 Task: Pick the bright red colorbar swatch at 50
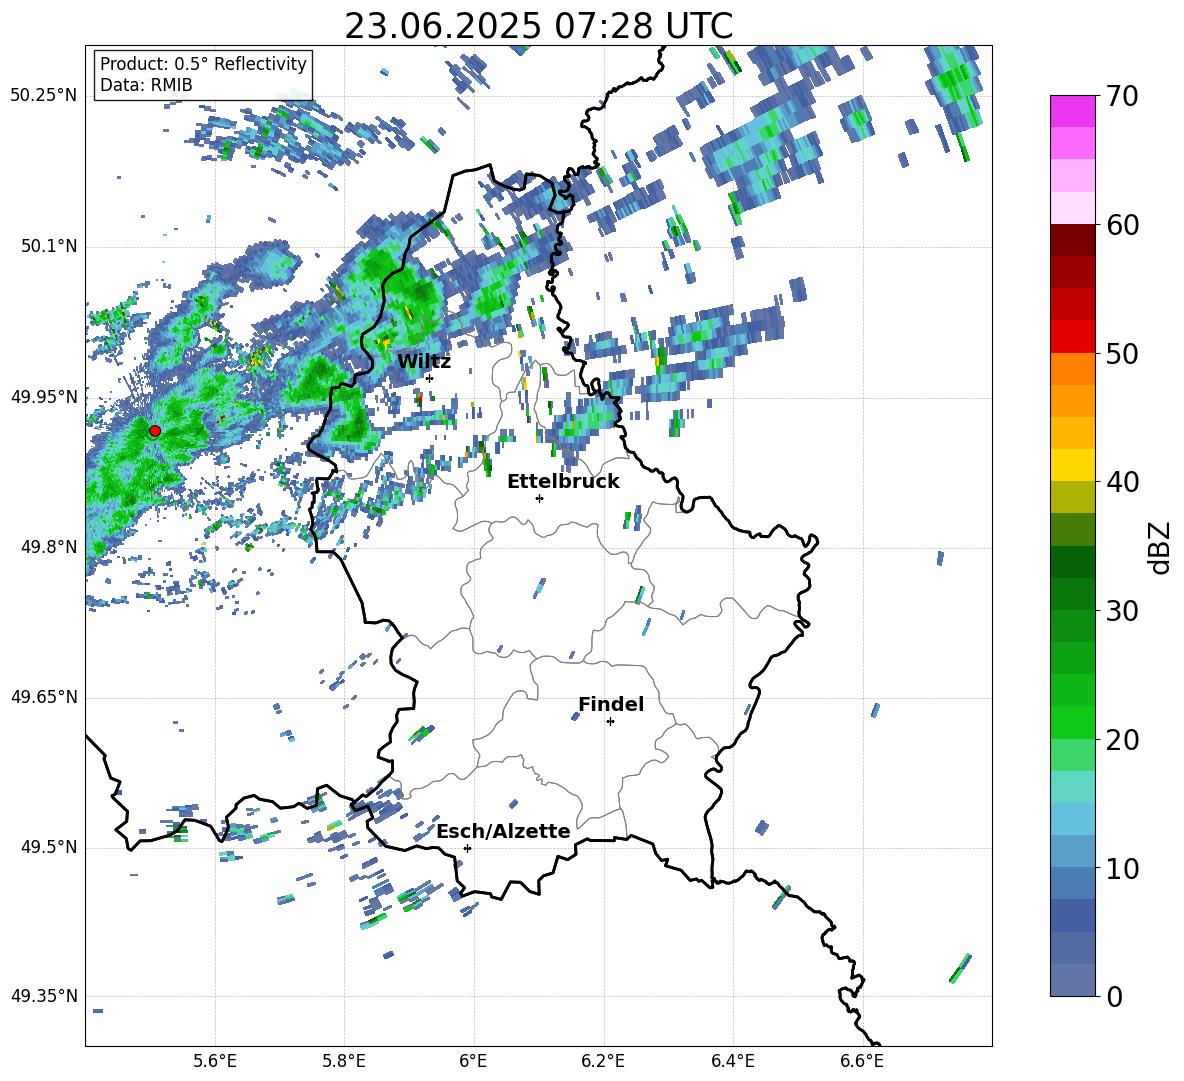pyautogui.click(x=1072, y=337)
